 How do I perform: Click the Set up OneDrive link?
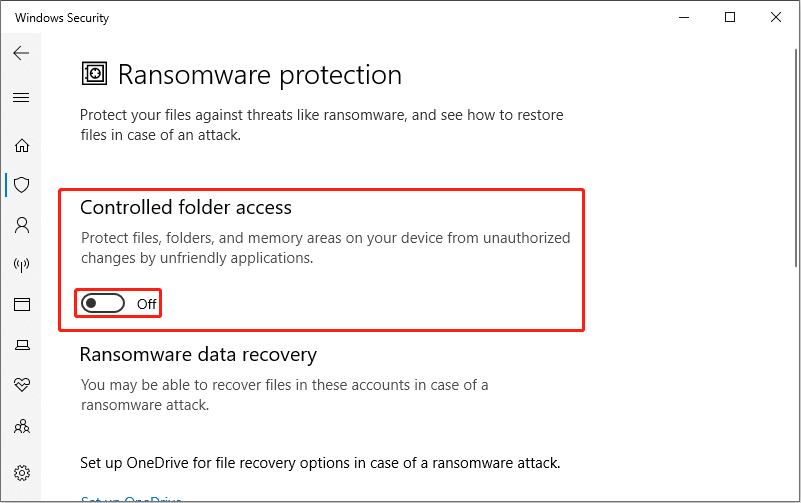131,499
